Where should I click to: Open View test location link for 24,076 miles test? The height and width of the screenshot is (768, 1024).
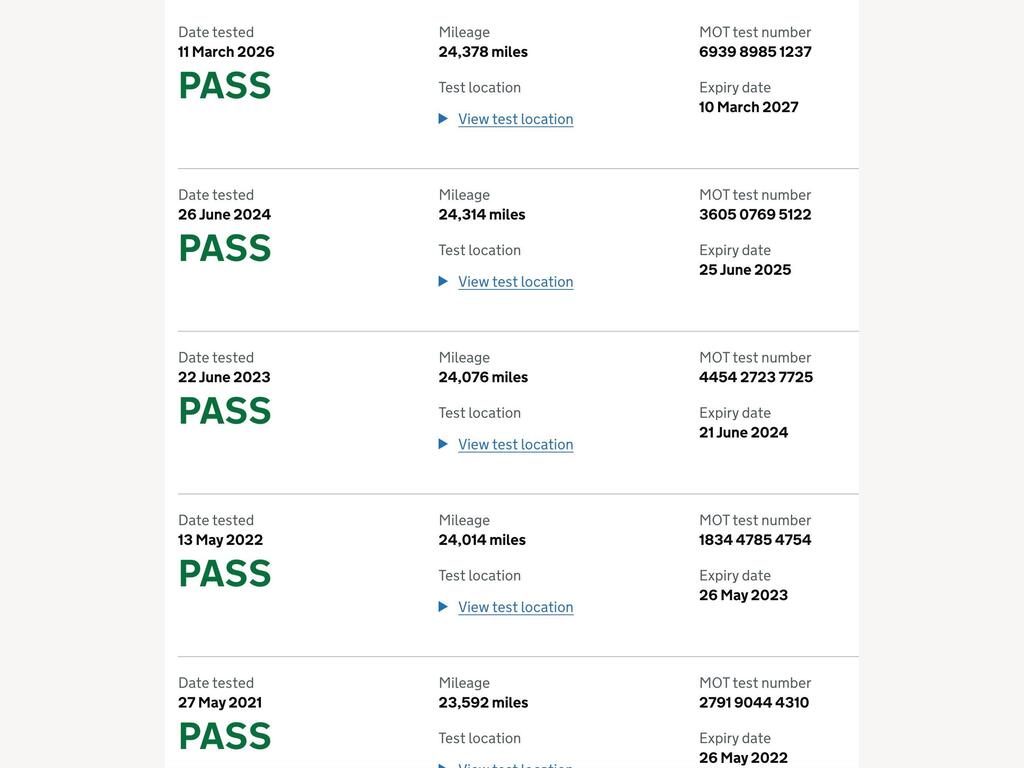(515, 444)
